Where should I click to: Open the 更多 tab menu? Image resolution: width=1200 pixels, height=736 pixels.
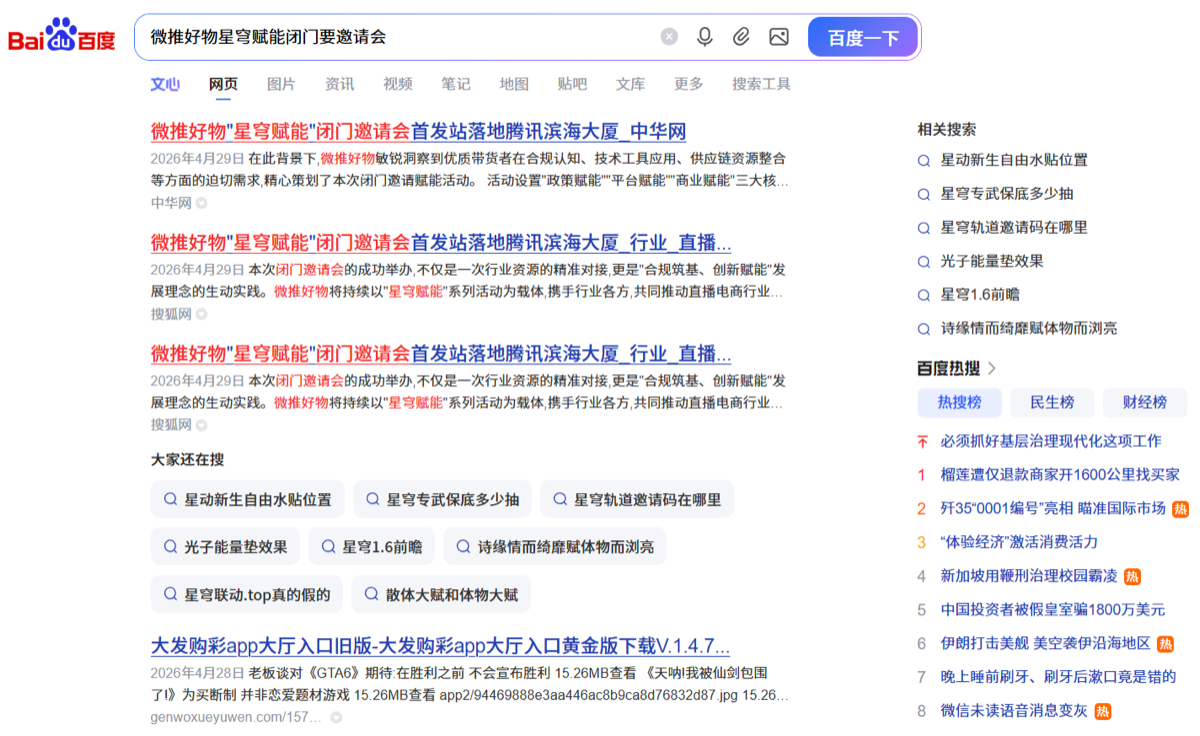[x=688, y=84]
